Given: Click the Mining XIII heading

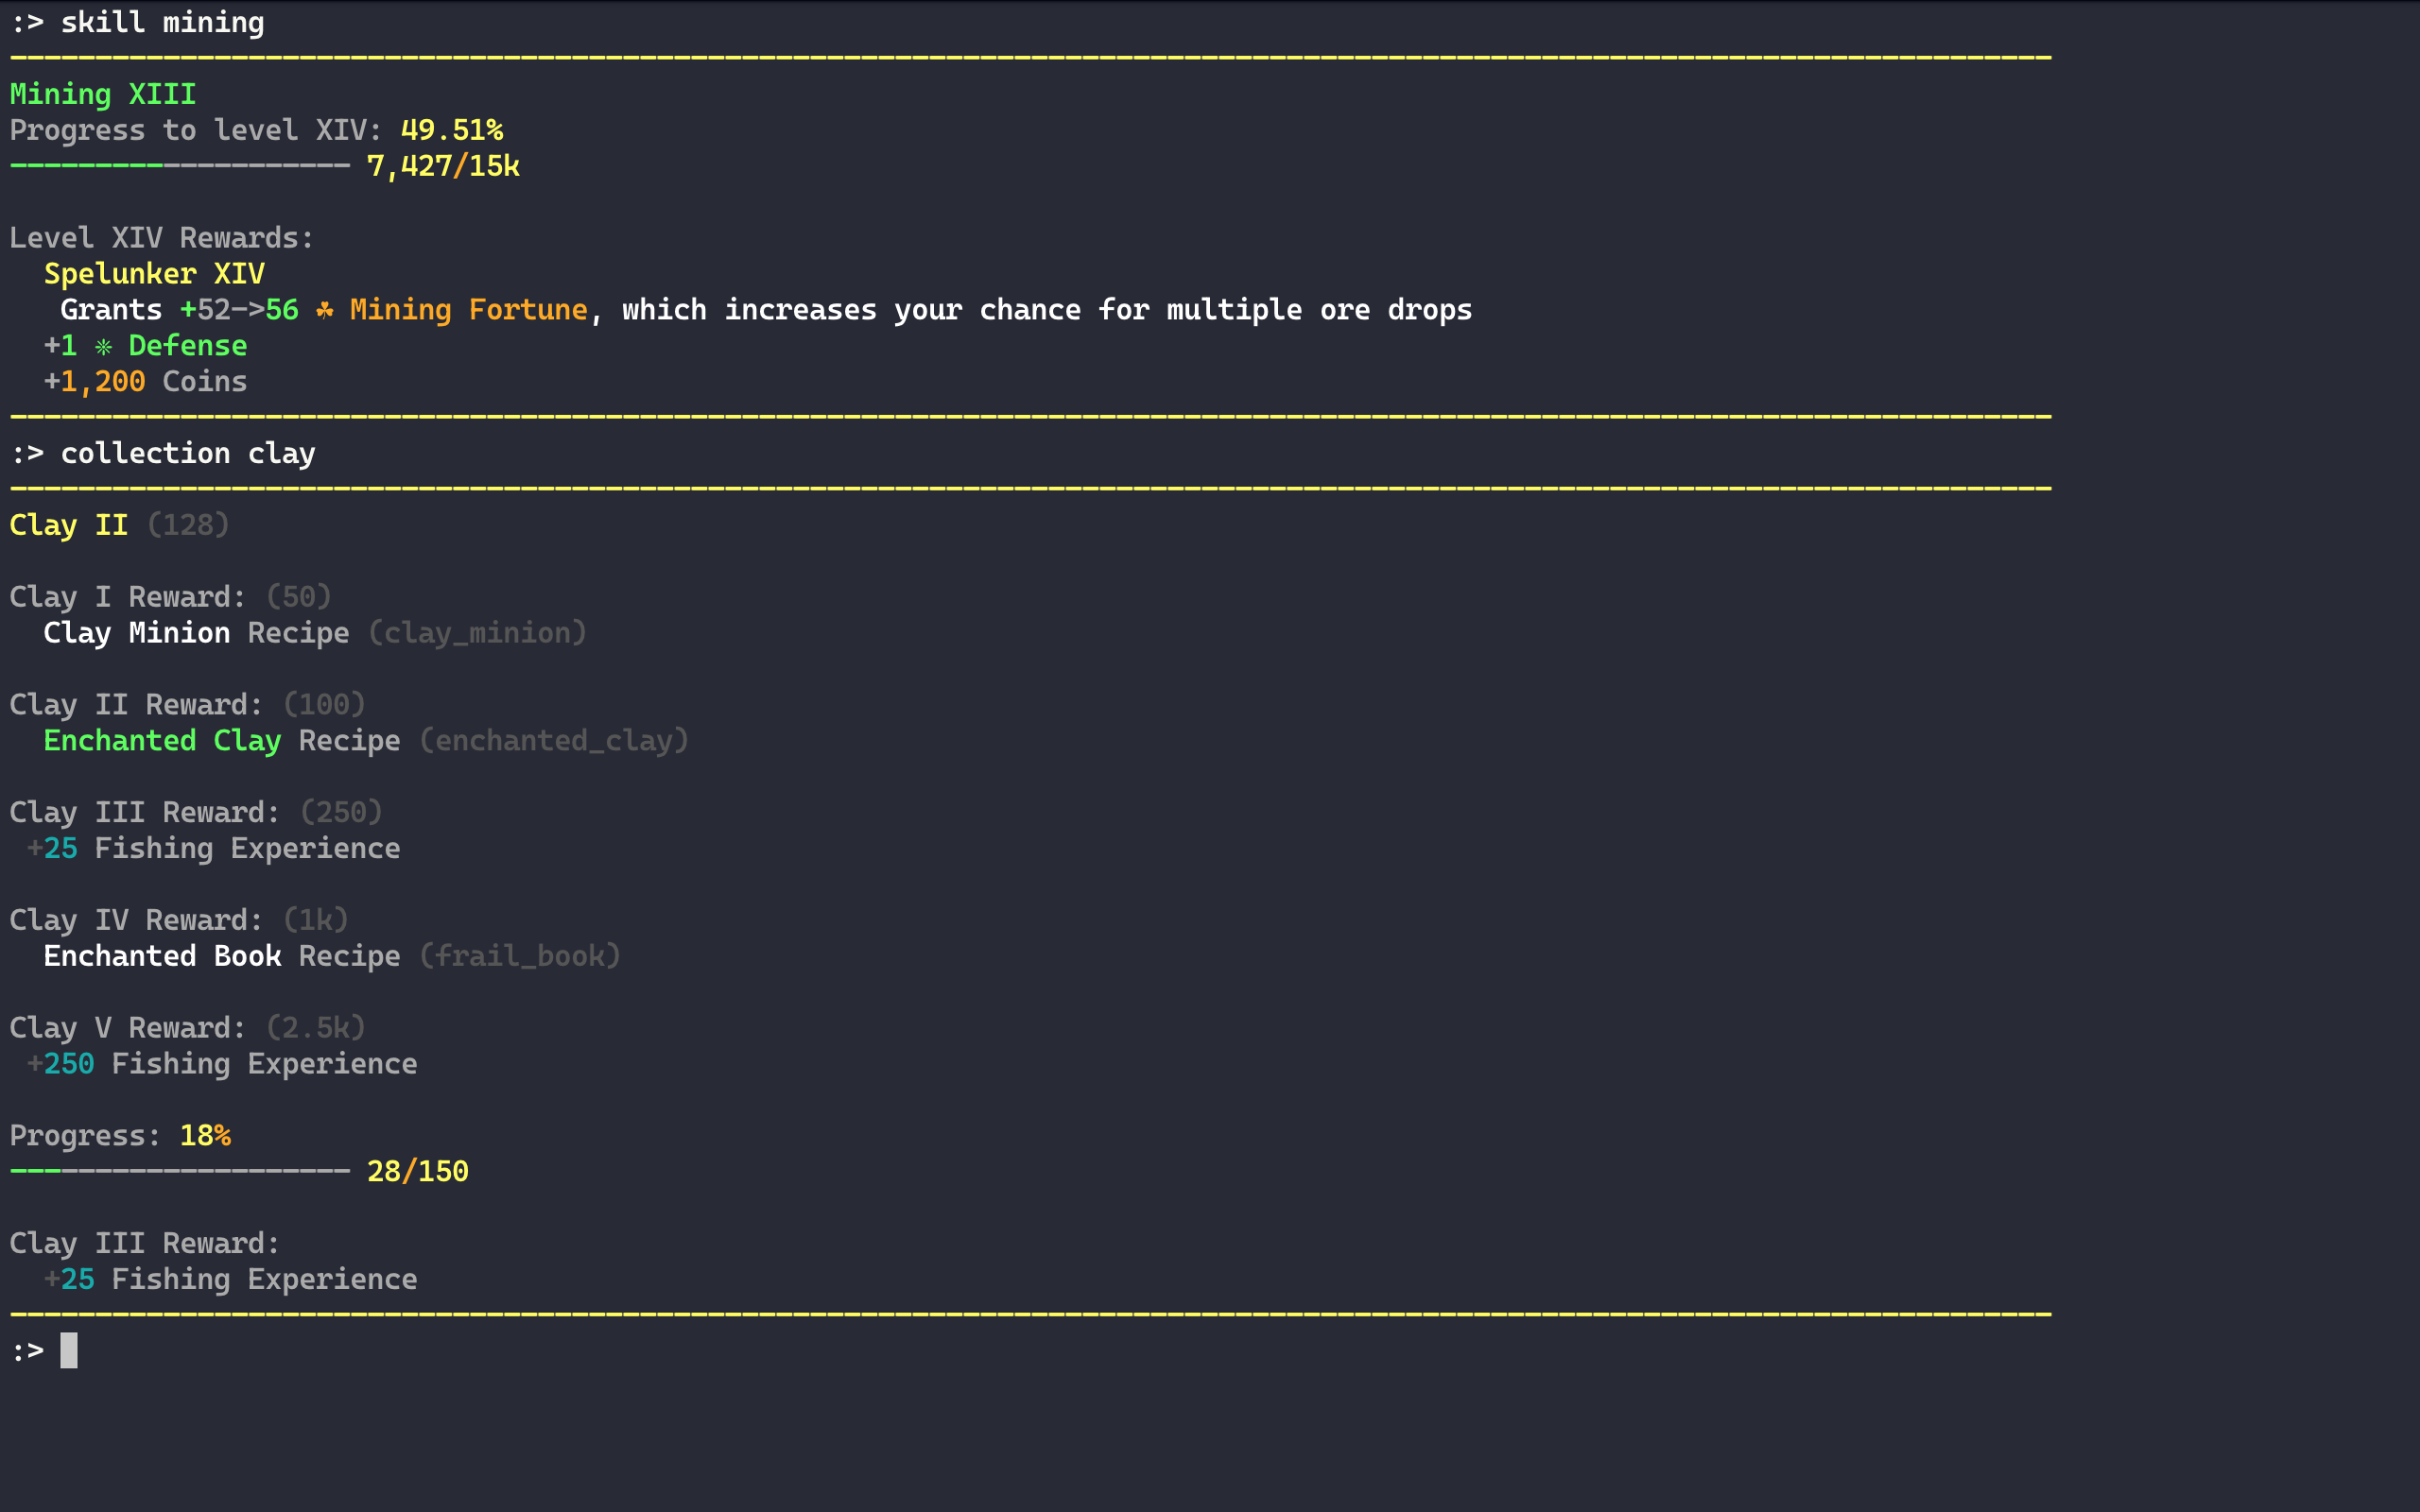Looking at the screenshot, I should pyautogui.click(x=103, y=94).
